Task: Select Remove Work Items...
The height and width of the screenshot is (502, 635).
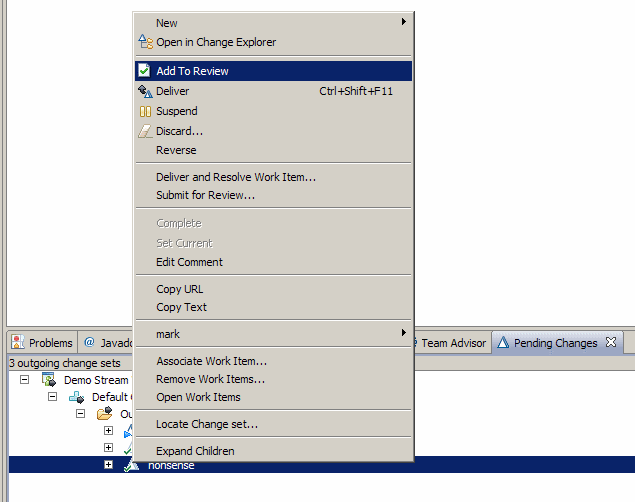Action: (273, 379)
